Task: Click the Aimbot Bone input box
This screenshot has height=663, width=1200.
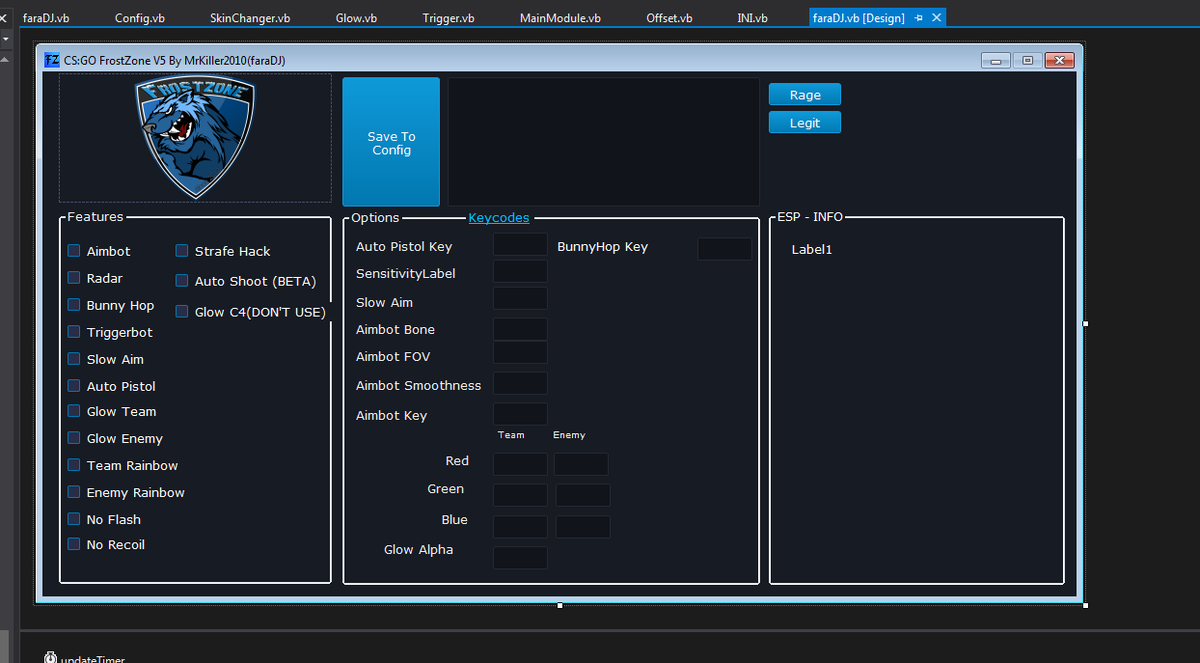Action: click(520, 329)
